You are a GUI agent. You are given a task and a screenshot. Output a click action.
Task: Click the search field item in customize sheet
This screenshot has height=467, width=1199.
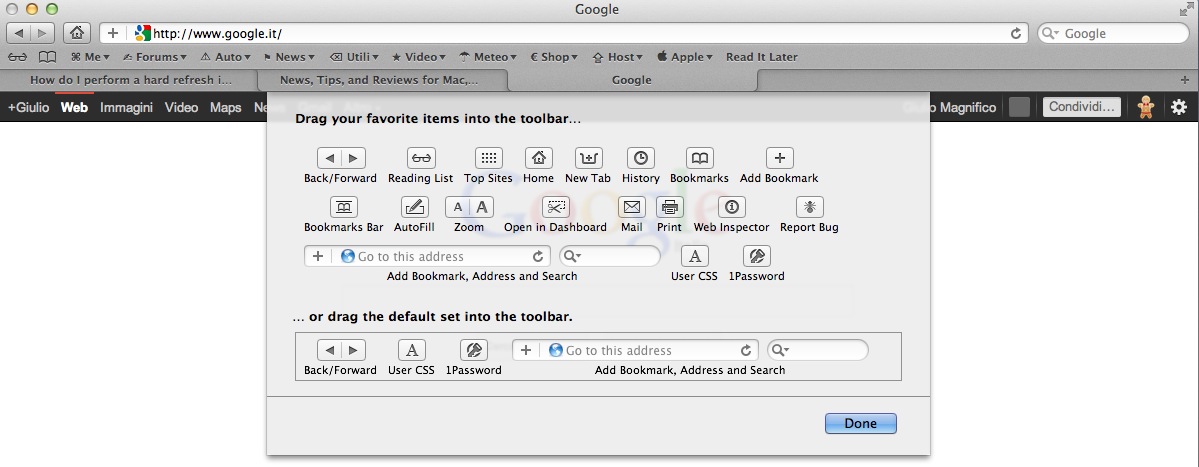click(x=609, y=256)
